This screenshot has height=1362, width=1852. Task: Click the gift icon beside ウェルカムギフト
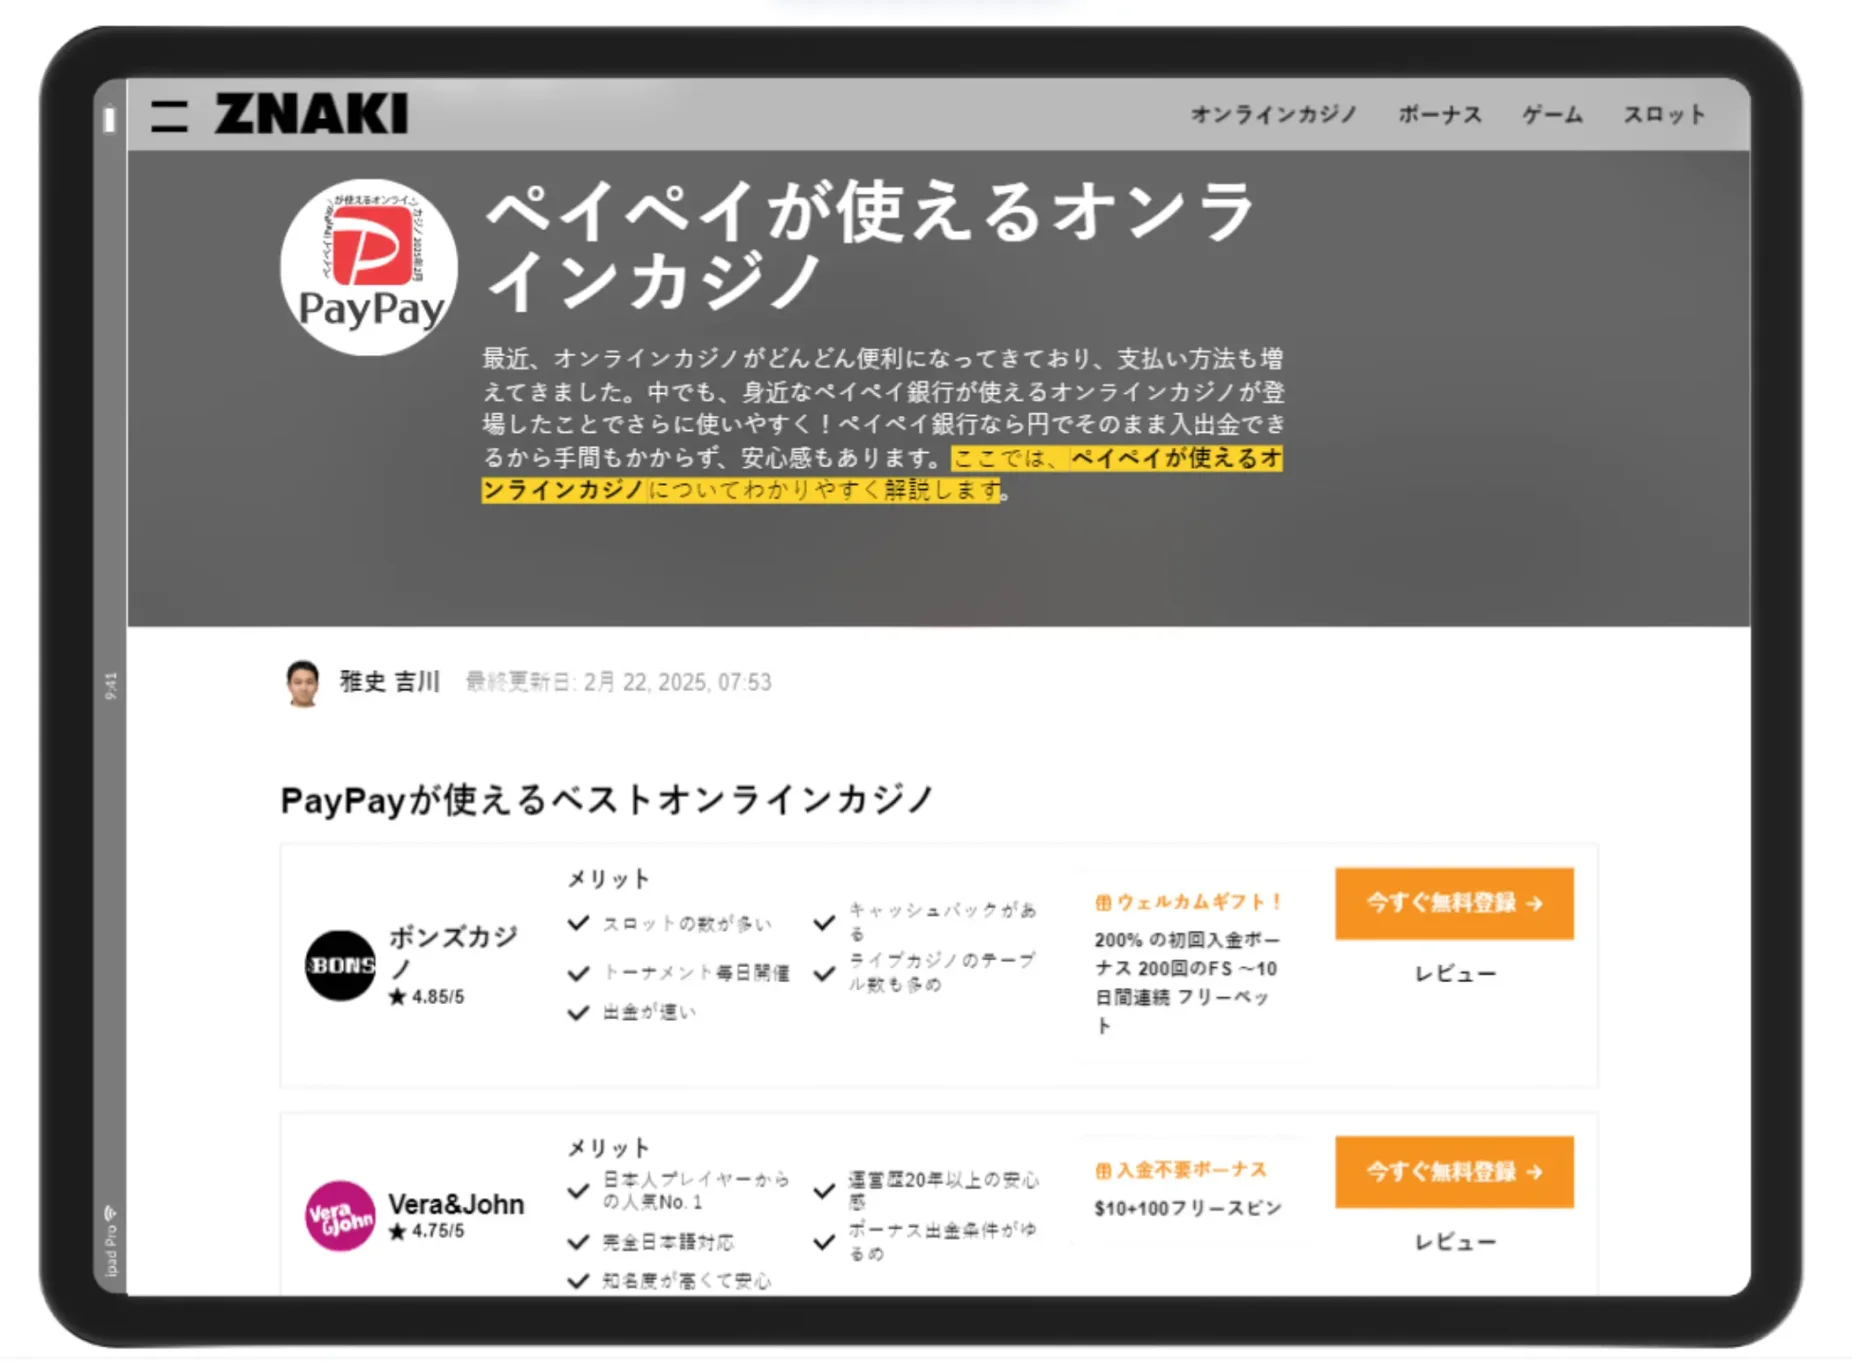[x=1103, y=902]
